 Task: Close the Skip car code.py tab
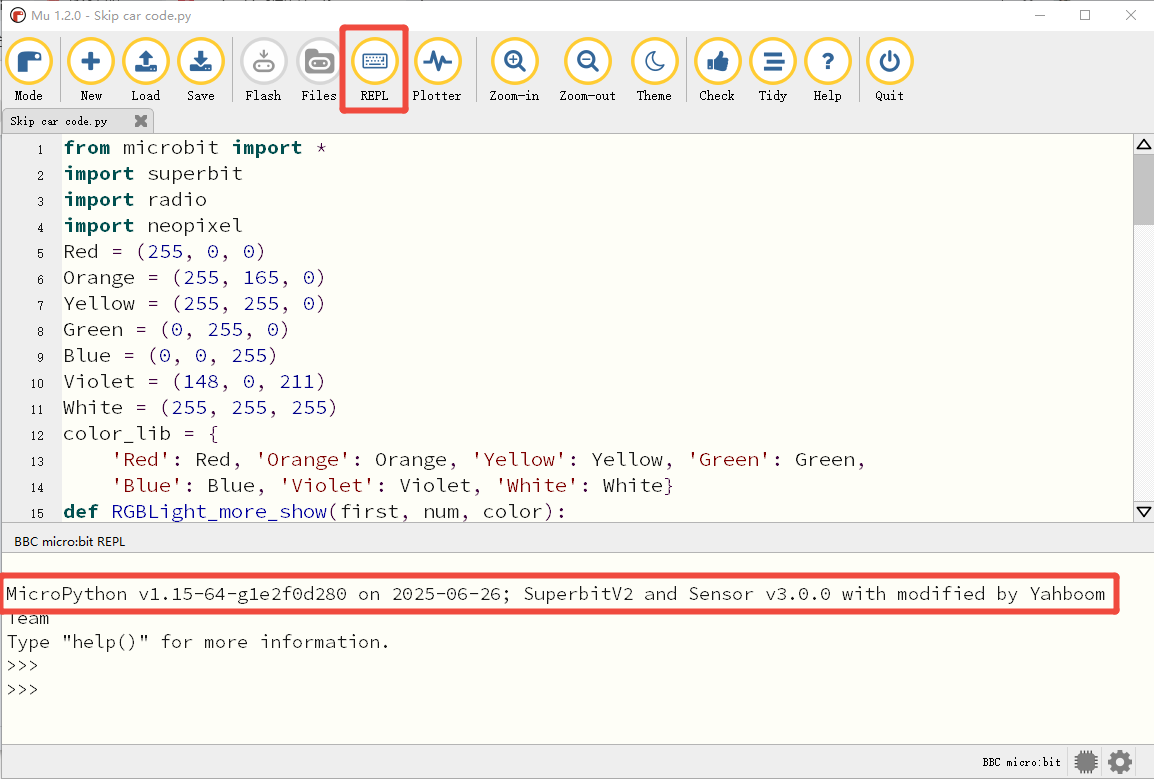click(x=141, y=121)
